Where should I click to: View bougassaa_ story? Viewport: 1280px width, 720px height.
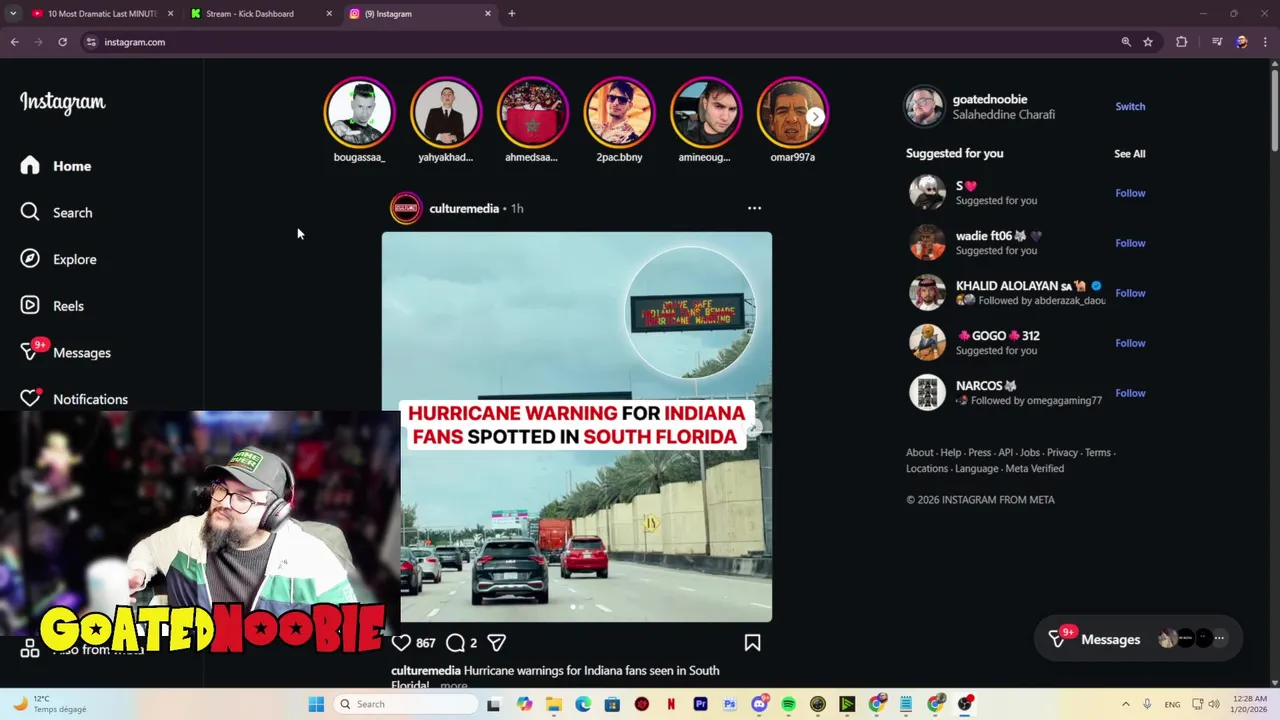[359, 112]
